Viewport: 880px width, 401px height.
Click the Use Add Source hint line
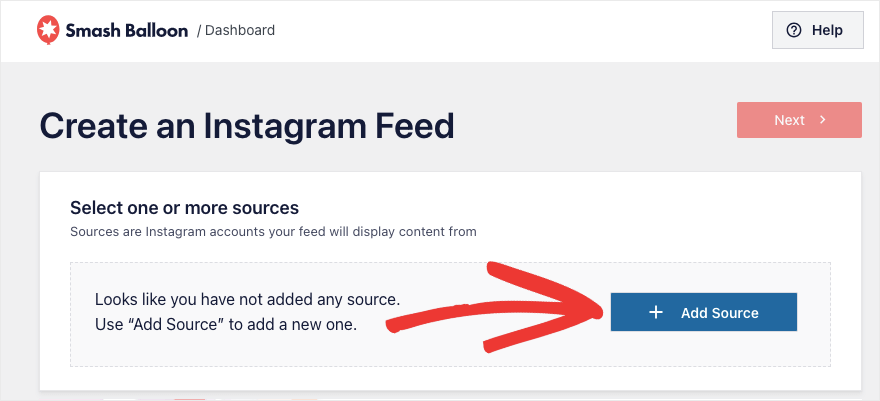(x=226, y=324)
